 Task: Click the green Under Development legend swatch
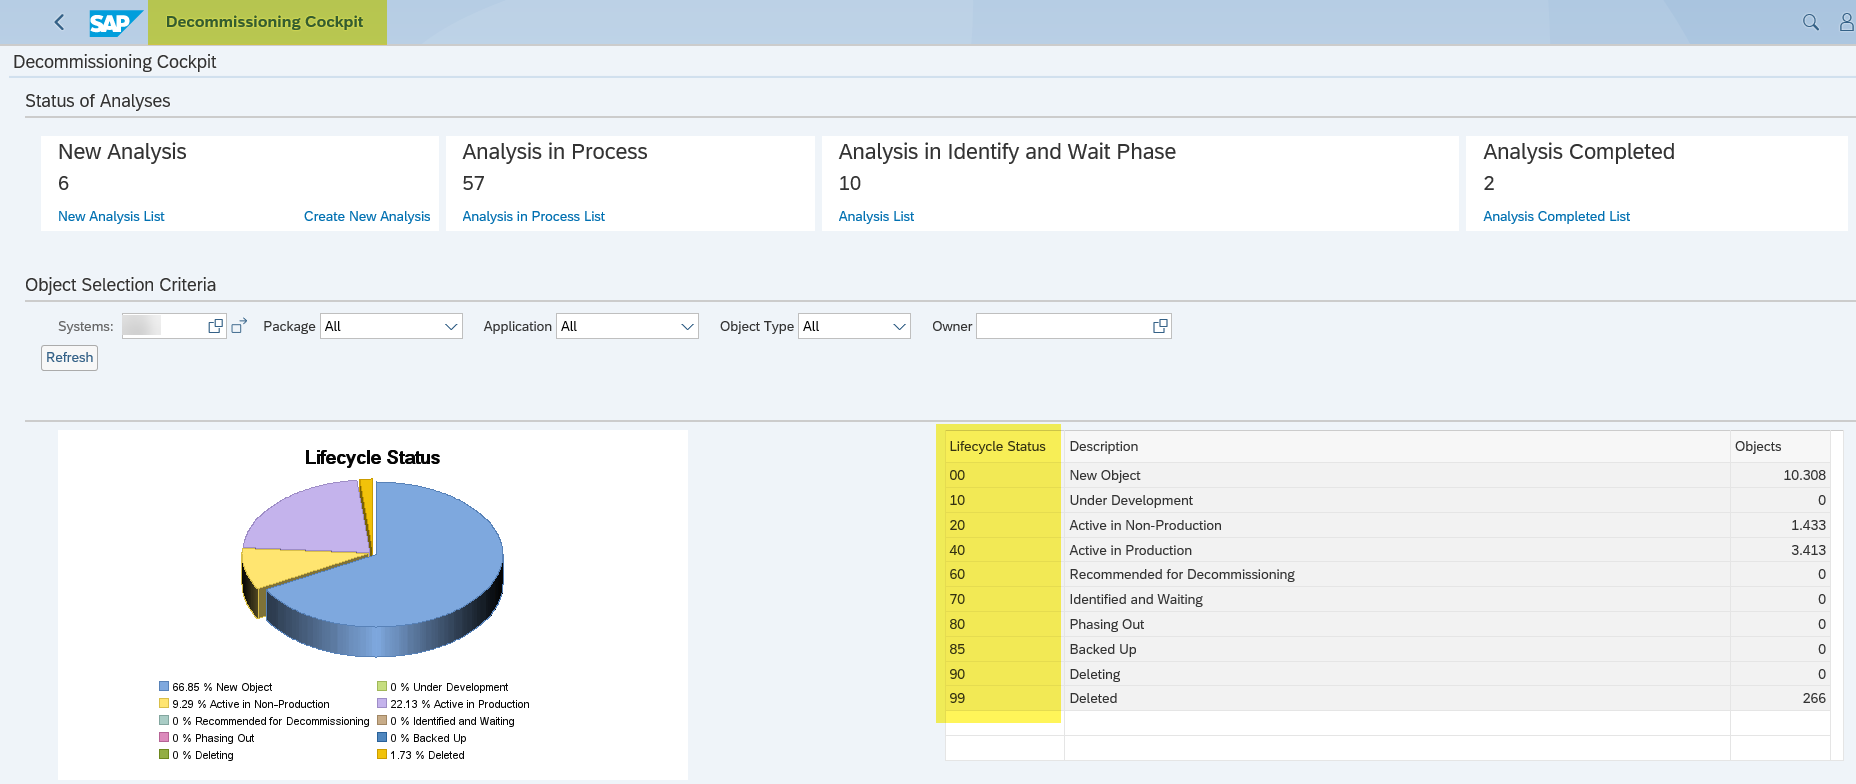click(x=382, y=687)
